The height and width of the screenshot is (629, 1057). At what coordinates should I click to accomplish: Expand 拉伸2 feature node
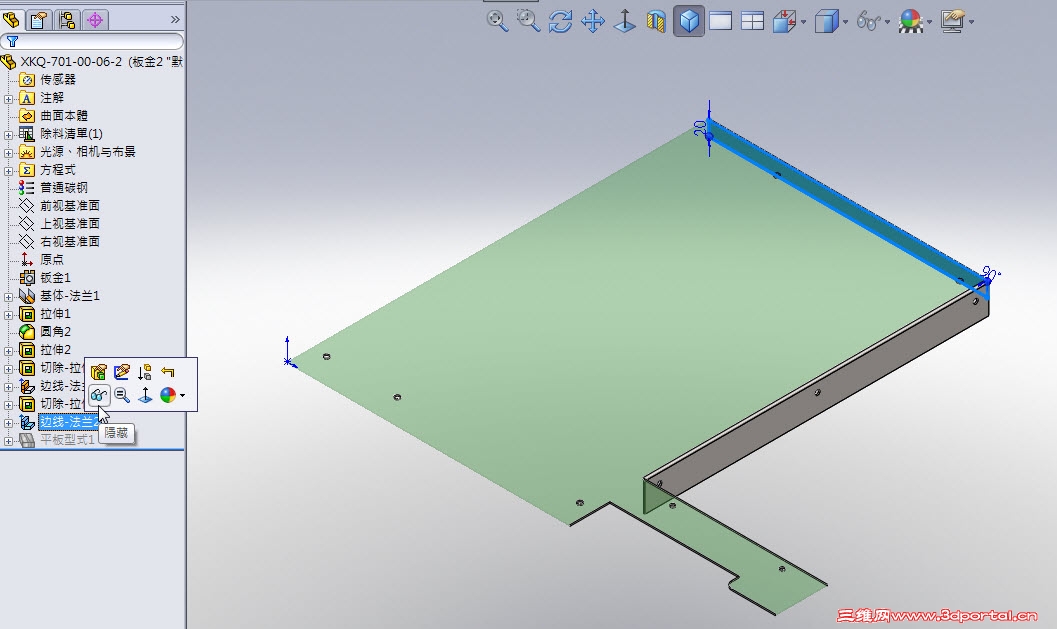tap(8, 351)
